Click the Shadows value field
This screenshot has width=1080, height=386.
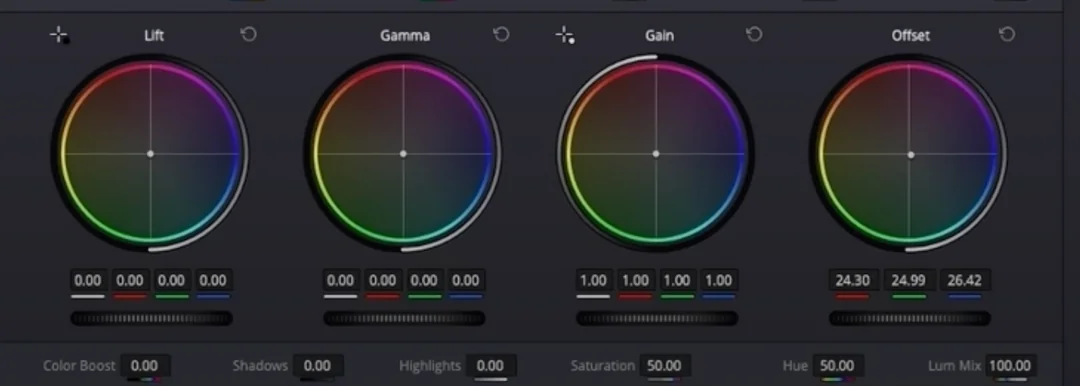pos(318,365)
